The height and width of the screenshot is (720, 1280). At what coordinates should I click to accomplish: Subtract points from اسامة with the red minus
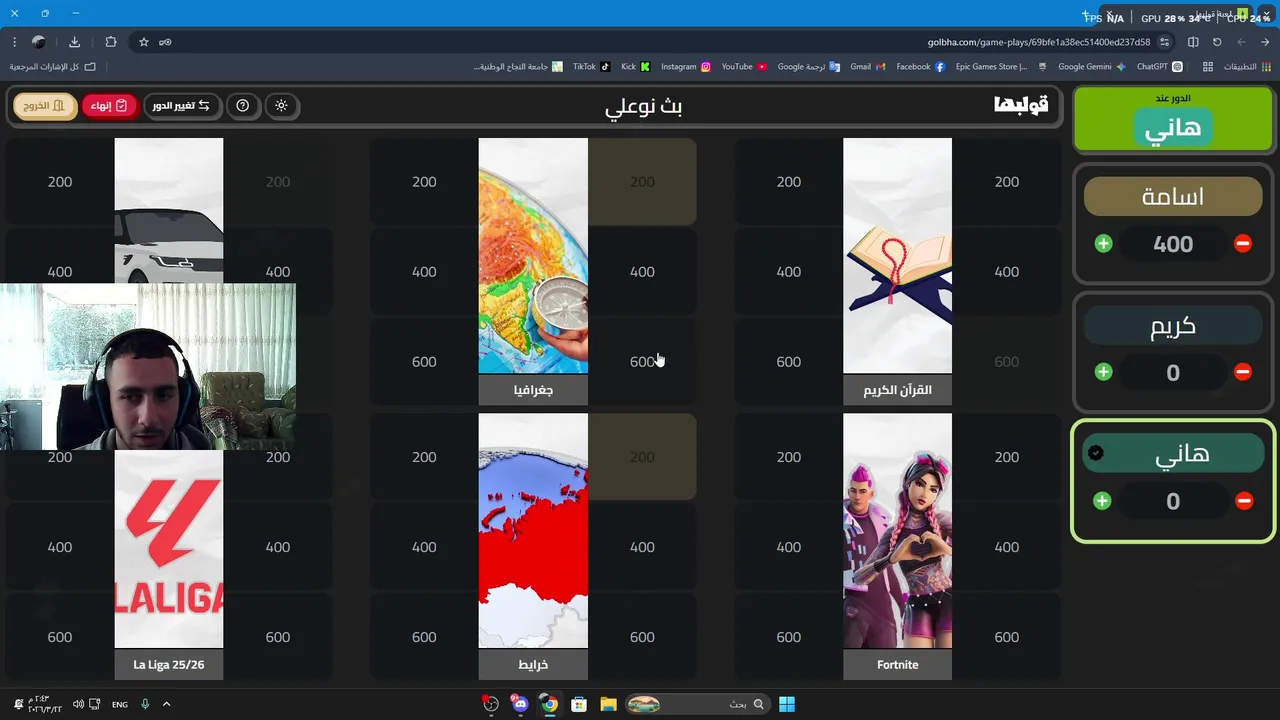coord(1243,243)
